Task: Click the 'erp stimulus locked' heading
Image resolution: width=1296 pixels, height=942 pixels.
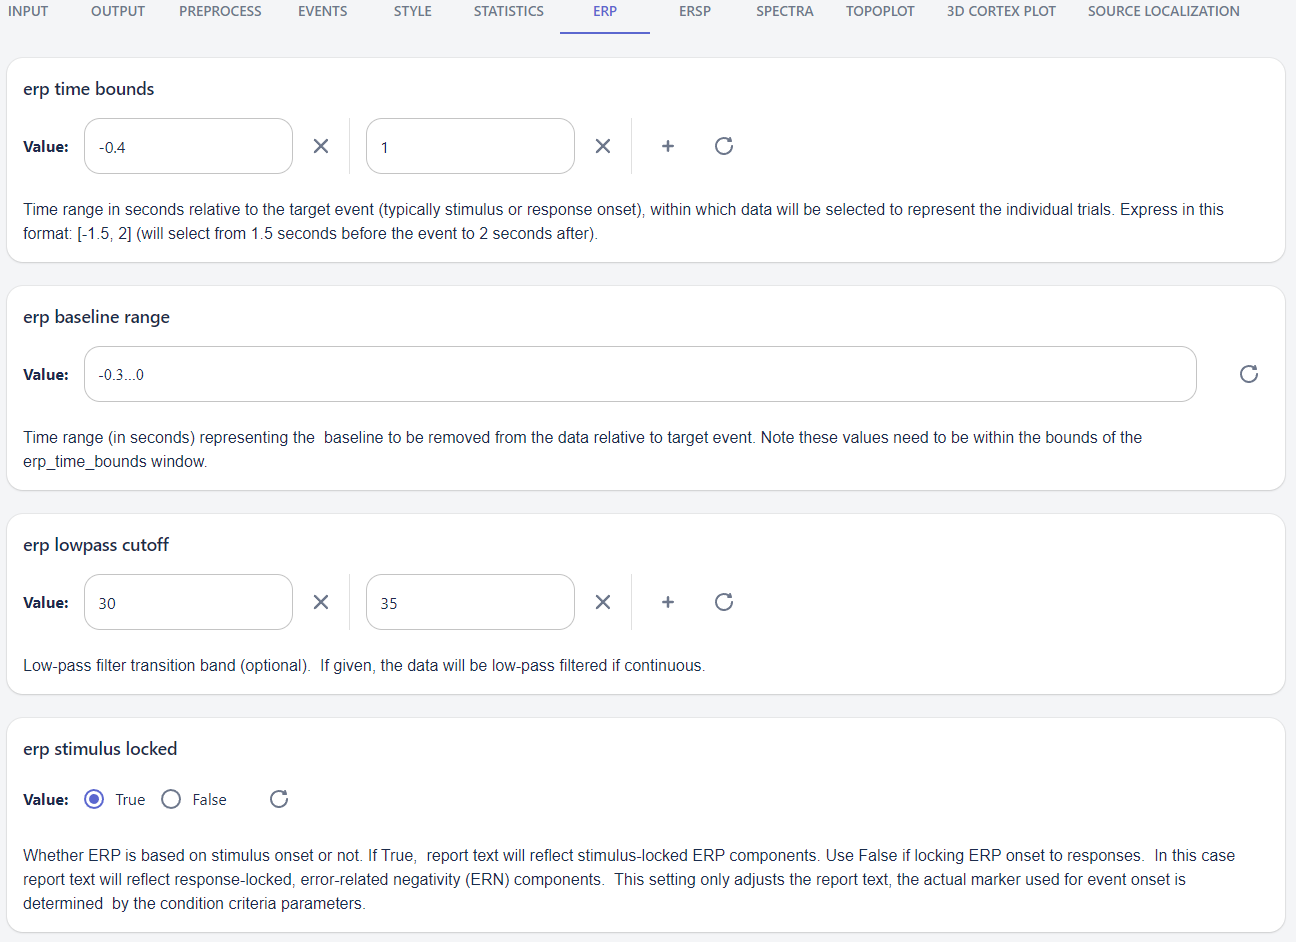Action: (100, 749)
